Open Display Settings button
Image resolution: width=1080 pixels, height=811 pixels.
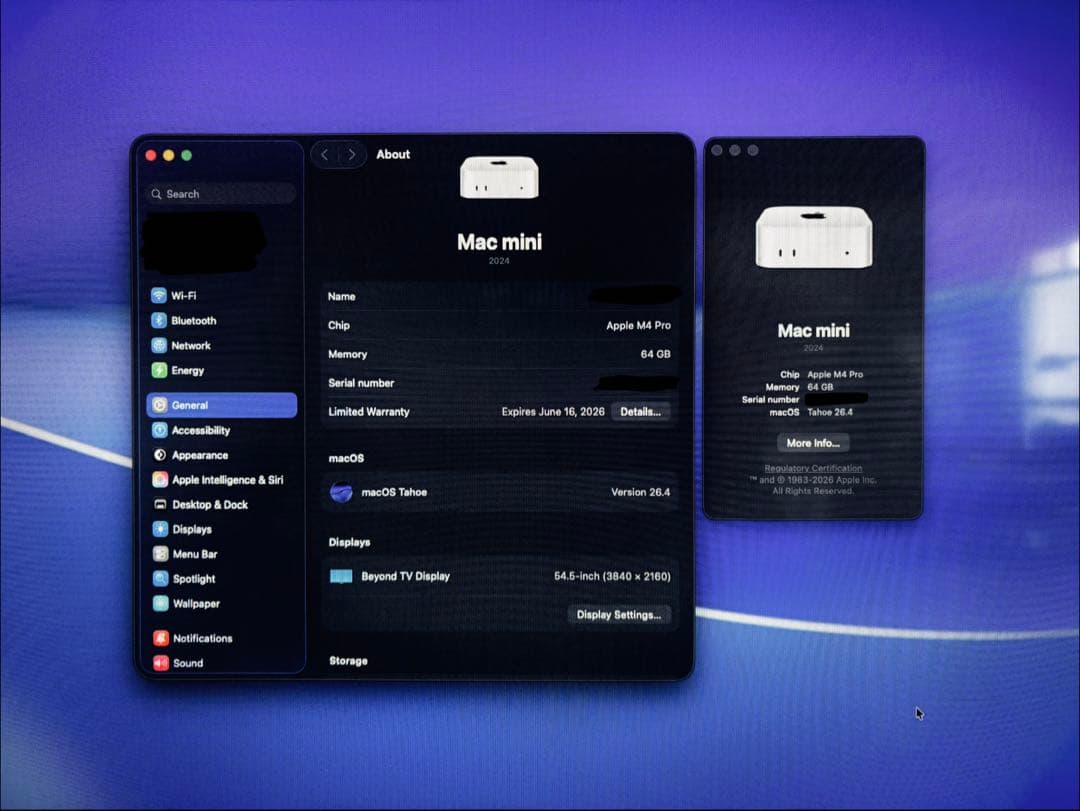coord(619,615)
